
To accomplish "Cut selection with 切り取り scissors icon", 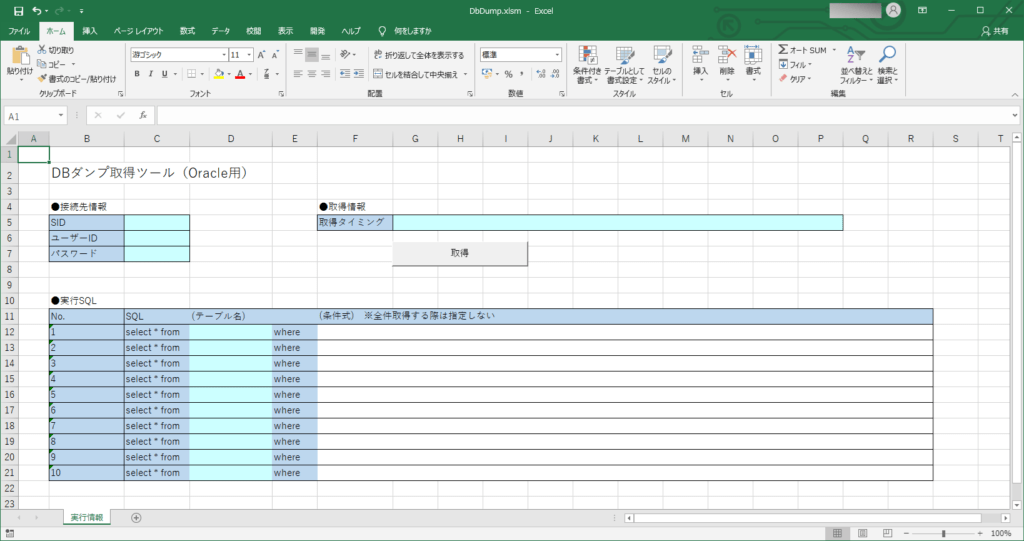I will [x=42, y=50].
